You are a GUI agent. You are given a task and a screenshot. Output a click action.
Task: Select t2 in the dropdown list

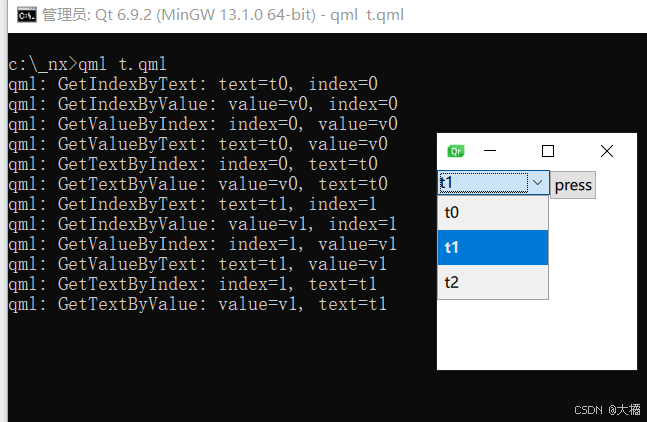(493, 282)
